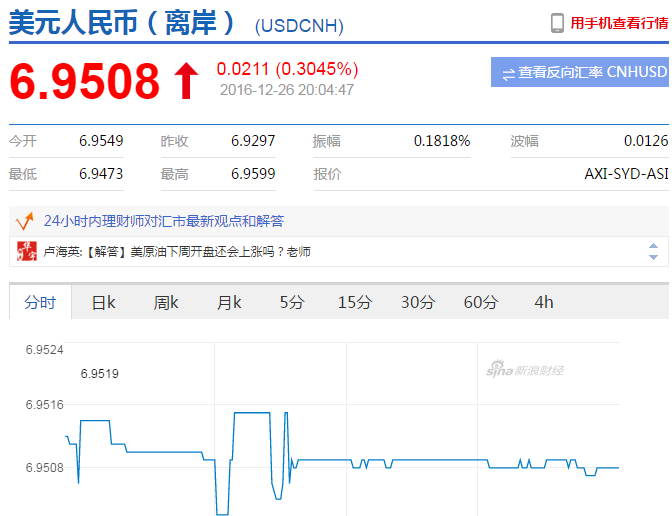The width and height of the screenshot is (672, 516).
Task: Select the 5分 chart tab
Action: click(292, 303)
